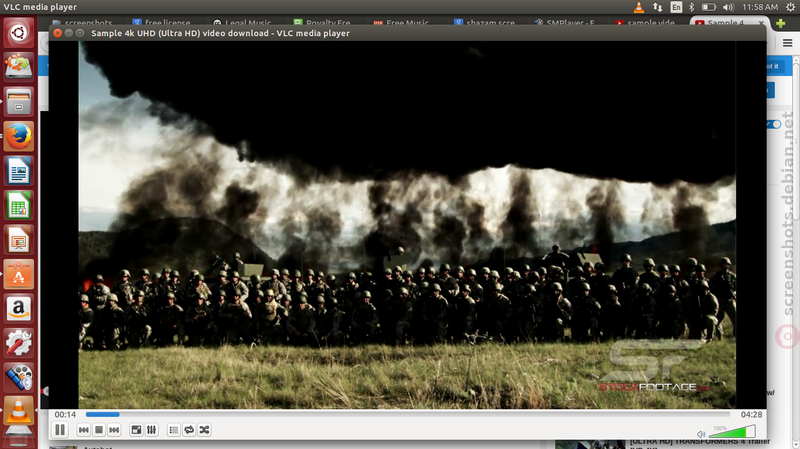Open LibreOffice Writer from launcher

point(18,171)
